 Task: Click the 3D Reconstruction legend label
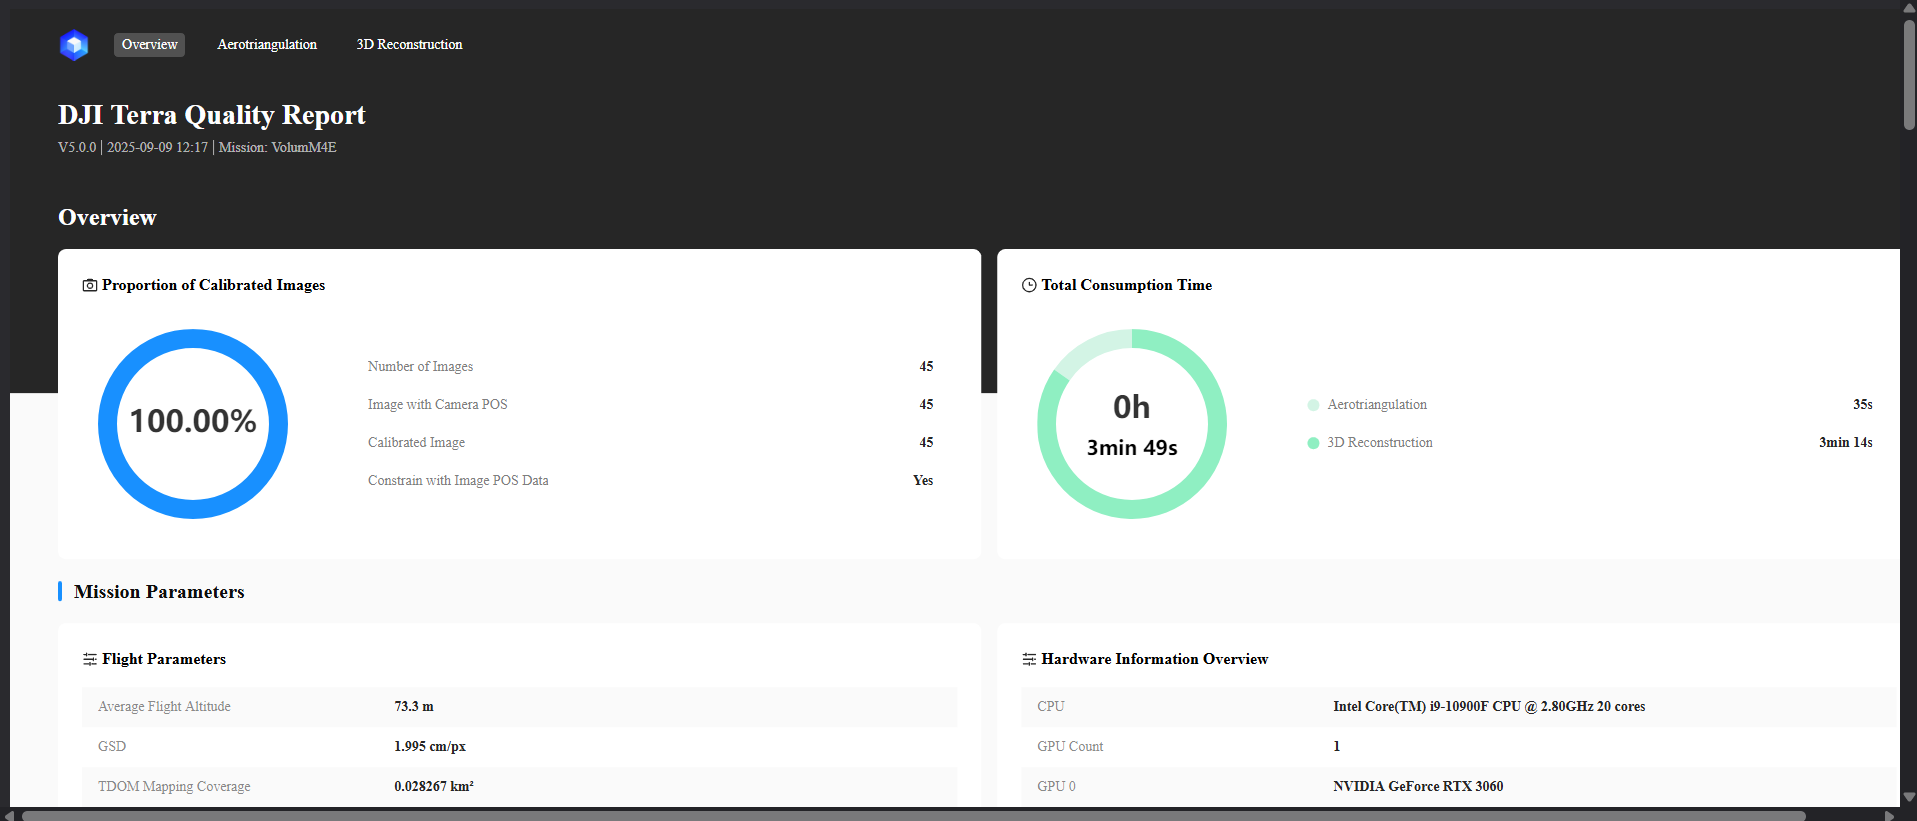[1379, 443]
